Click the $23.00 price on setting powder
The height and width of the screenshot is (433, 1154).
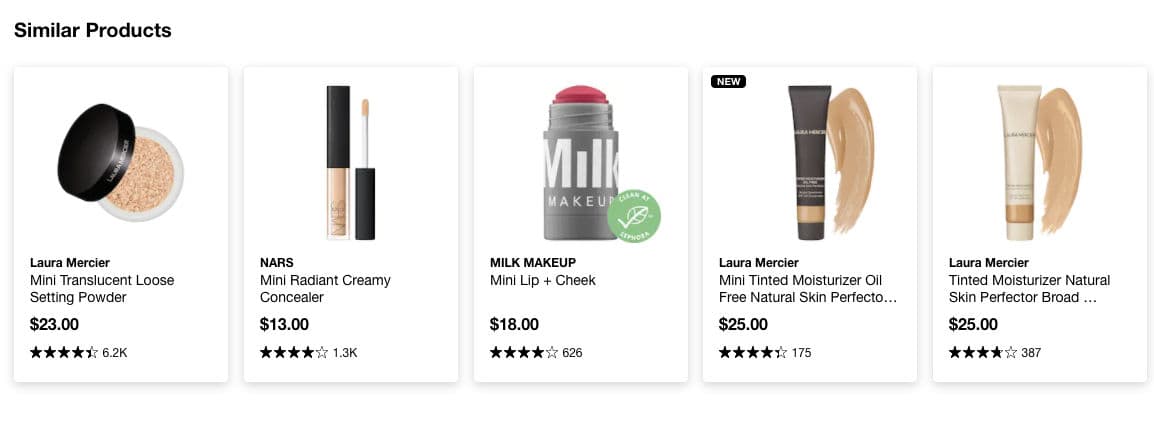coord(54,325)
